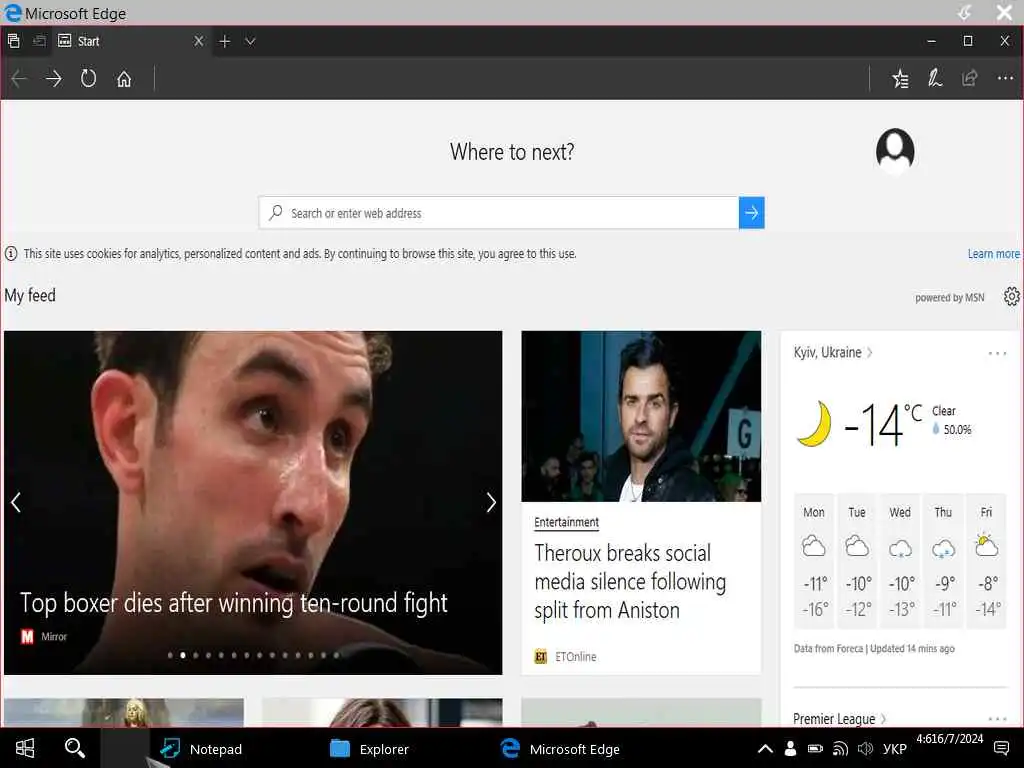Image resolution: width=1024 pixels, height=768 pixels.
Task: Switch to Notepad in taskbar
Action: click(201, 749)
